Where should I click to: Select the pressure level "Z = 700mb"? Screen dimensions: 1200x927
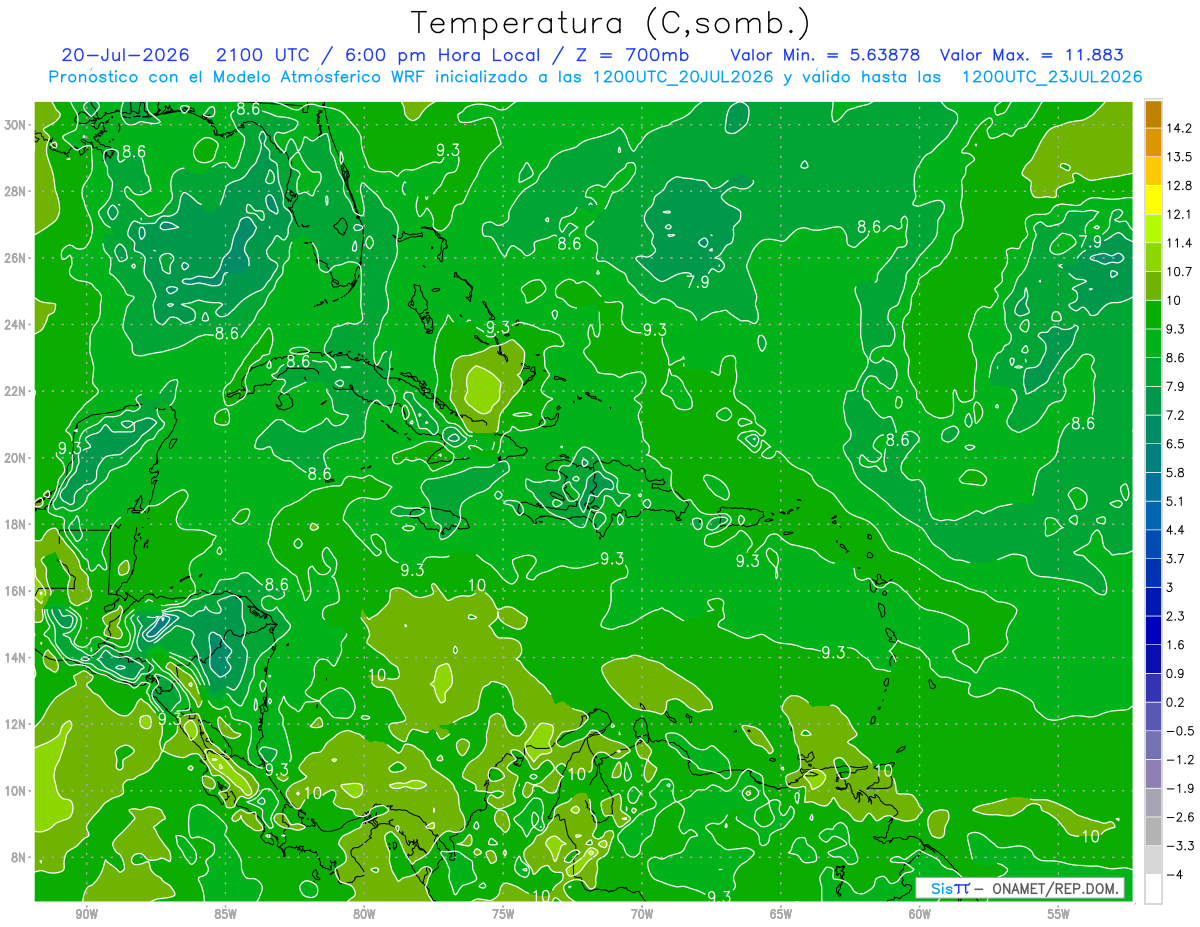[x=633, y=55]
